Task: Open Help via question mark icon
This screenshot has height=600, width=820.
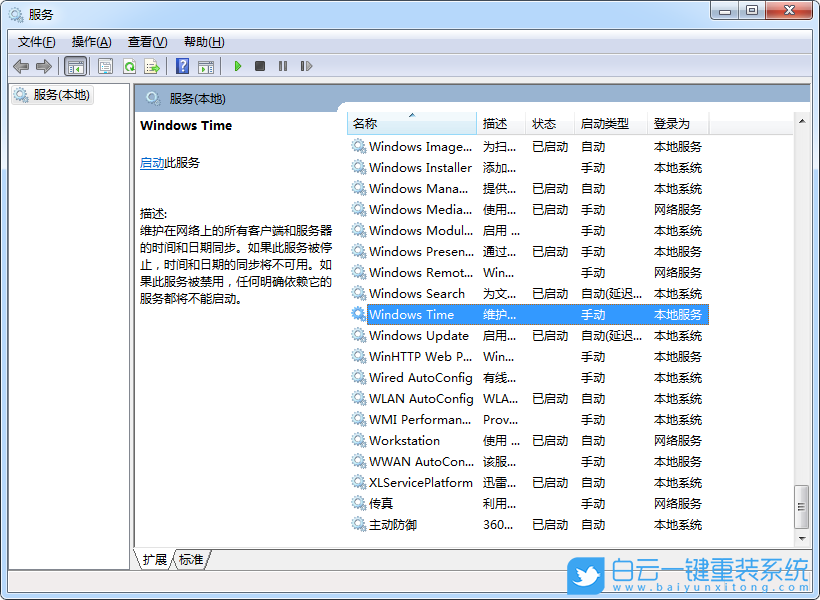Action: pos(184,66)
